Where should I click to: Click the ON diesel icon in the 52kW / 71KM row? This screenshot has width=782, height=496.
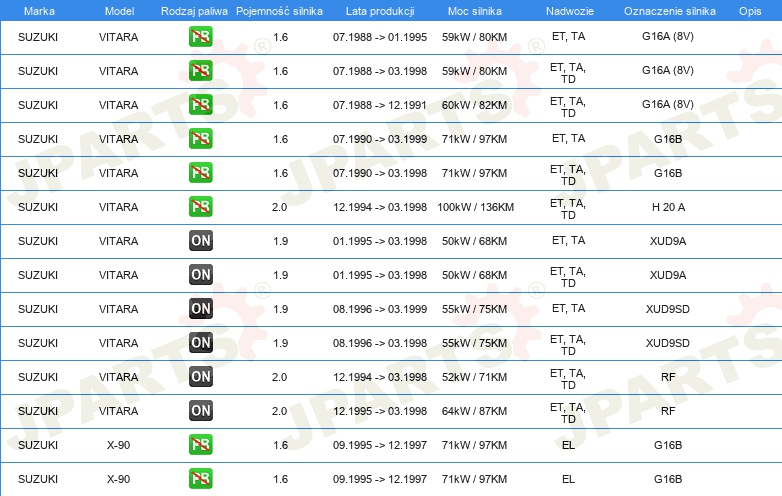[200, 376]
